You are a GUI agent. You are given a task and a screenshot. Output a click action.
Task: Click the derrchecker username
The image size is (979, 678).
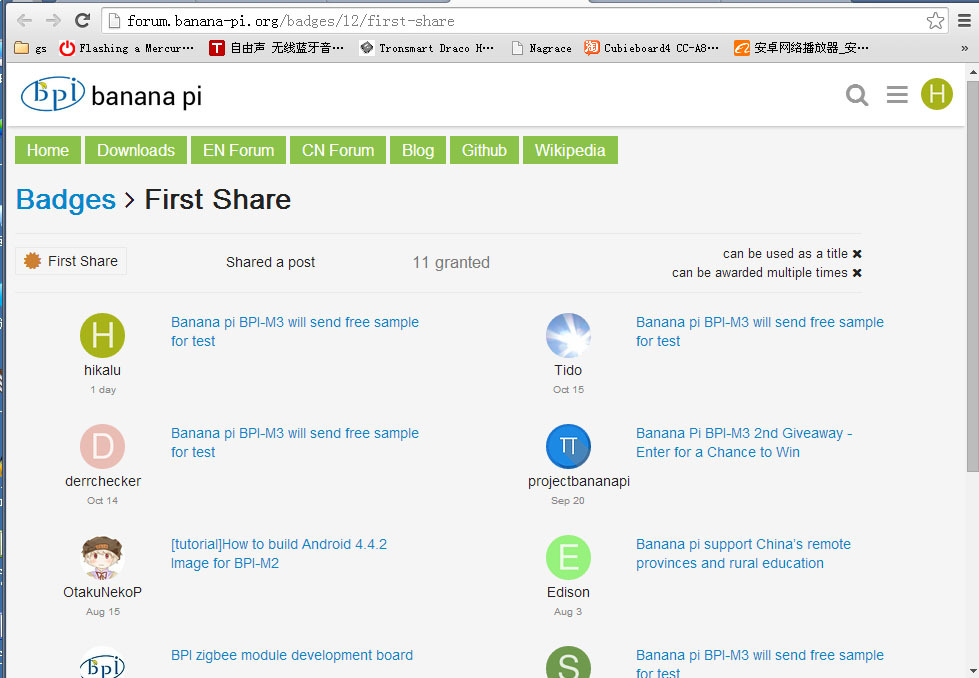[103, 481]
